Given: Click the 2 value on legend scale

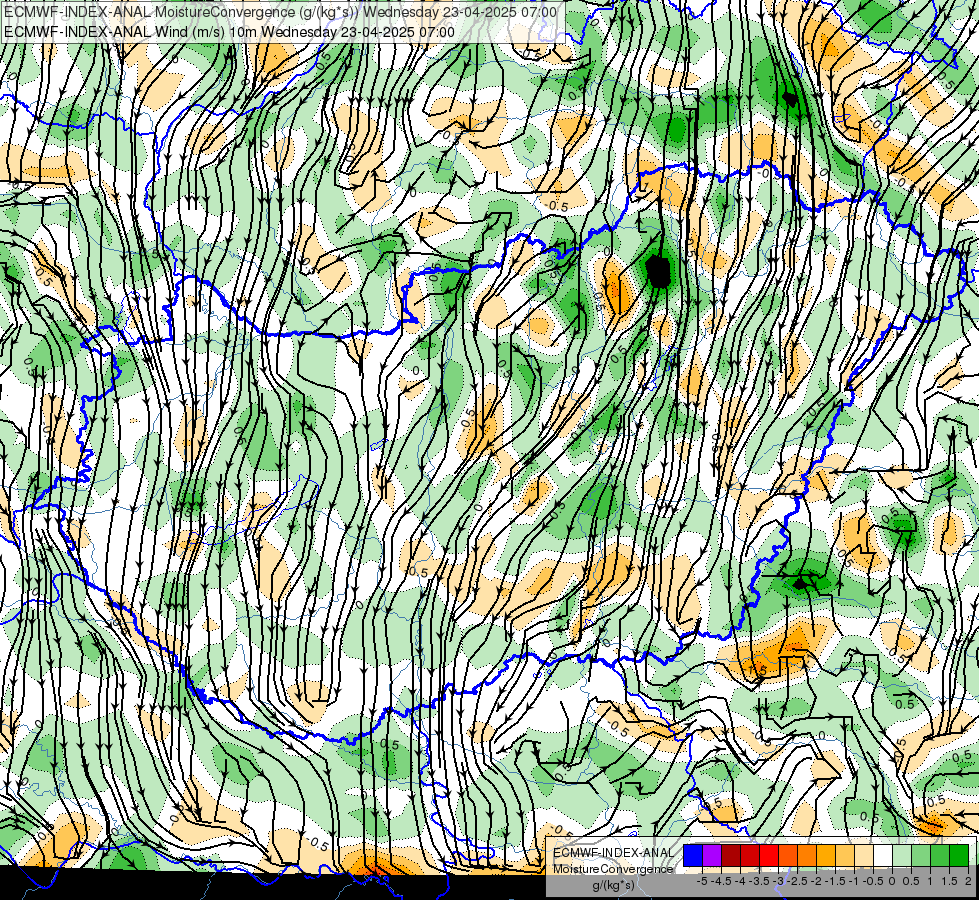Looking at the screenshot, I should (968, 881).
